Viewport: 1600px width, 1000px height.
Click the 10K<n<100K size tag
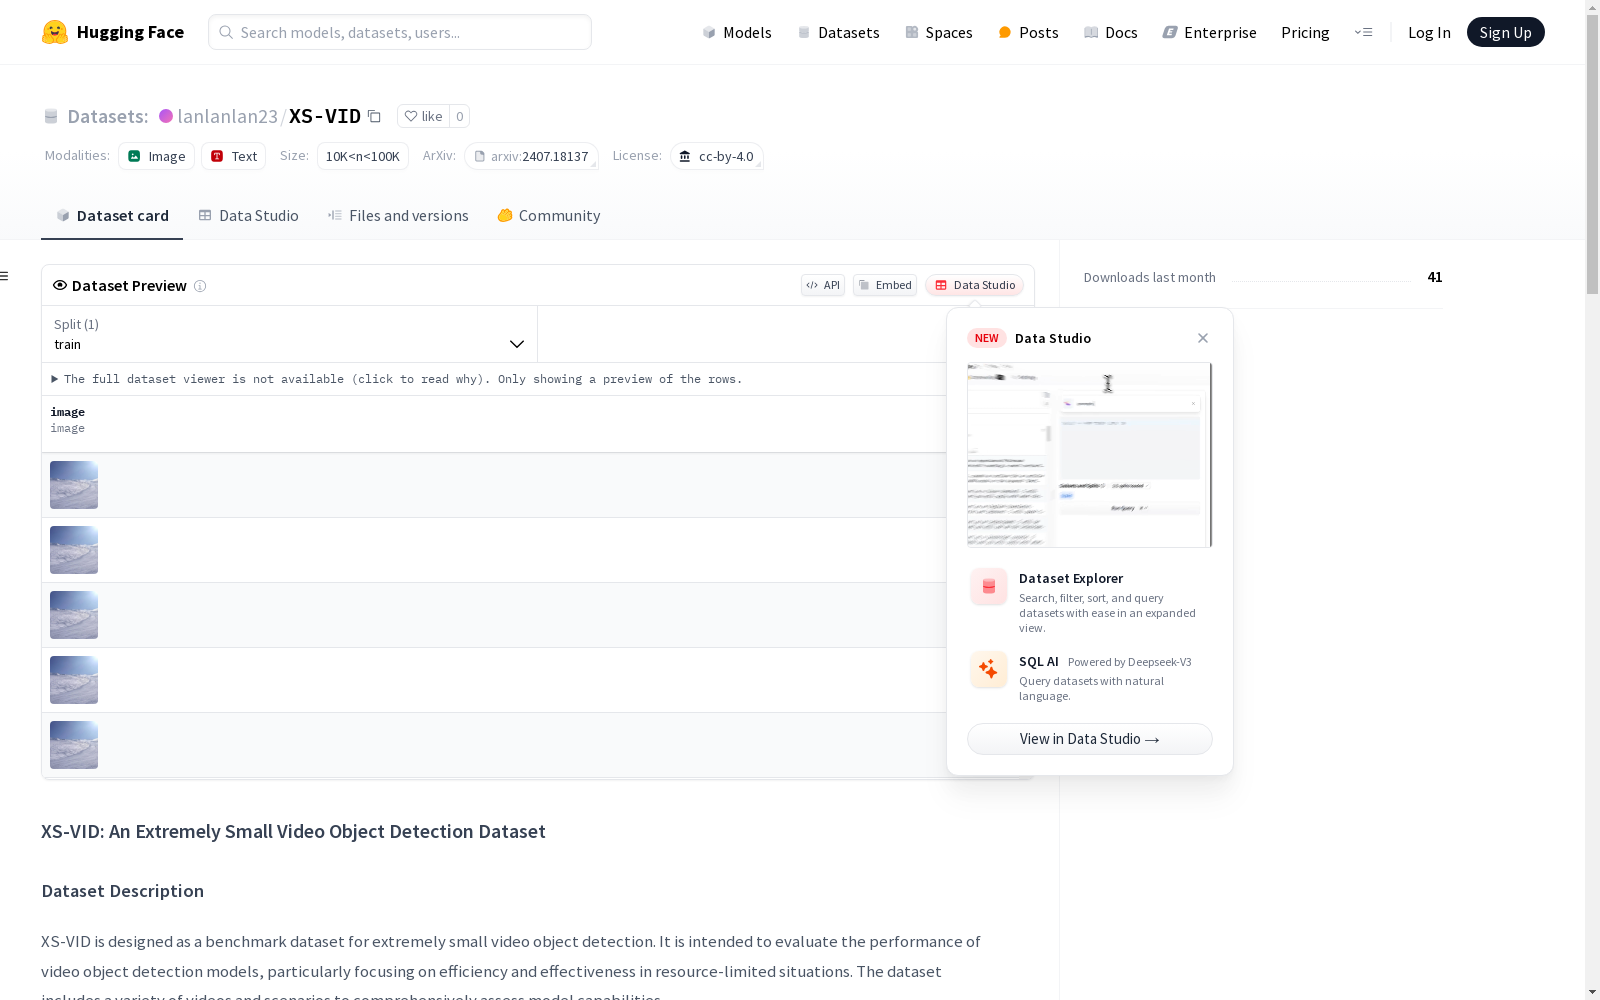pos(363,156)
